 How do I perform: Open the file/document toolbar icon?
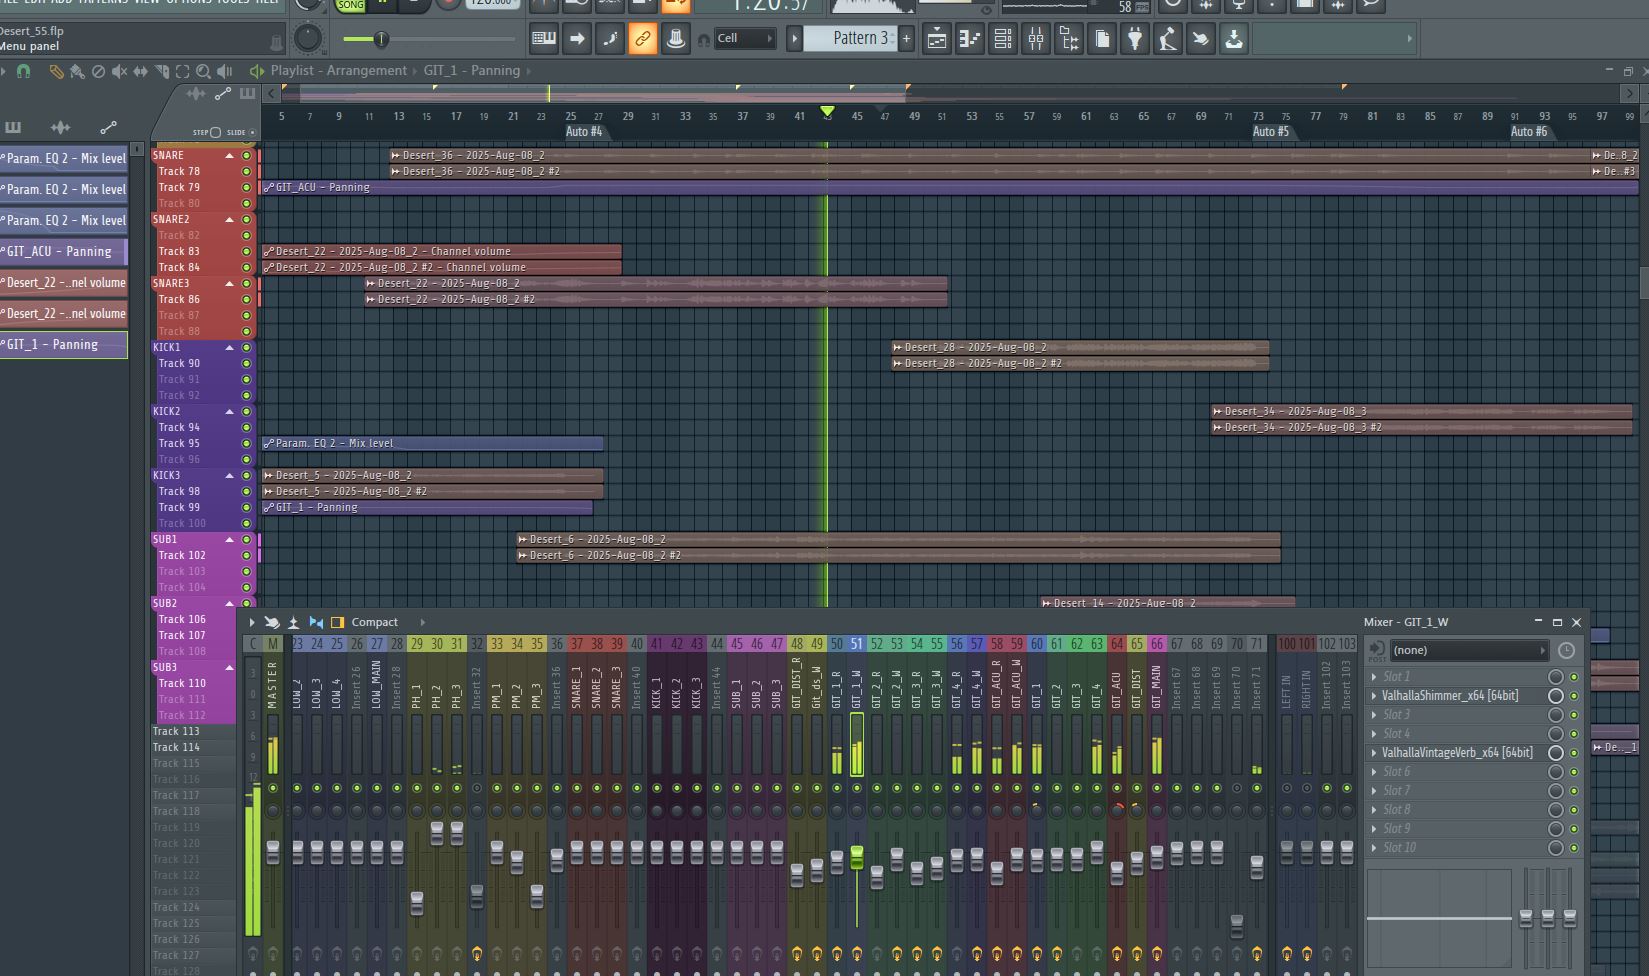[1102, 39]
